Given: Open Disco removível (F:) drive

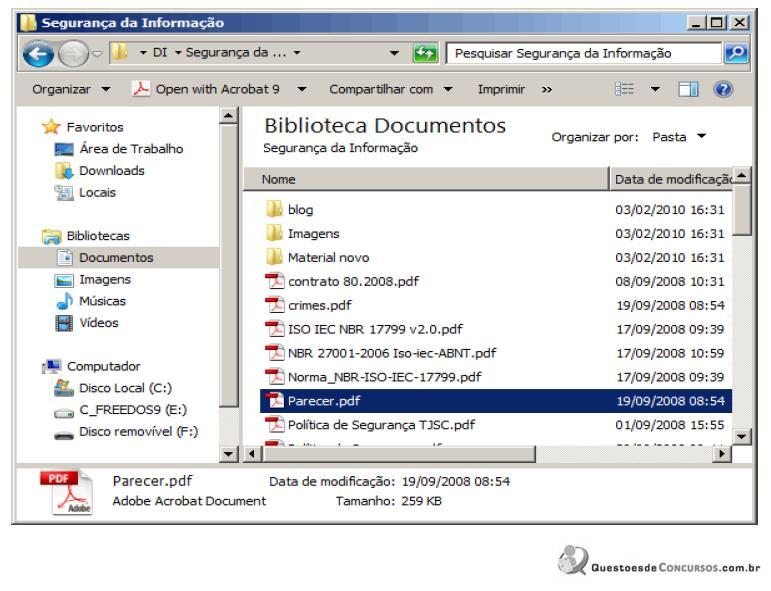Looking at the screenshot, I should (x=138, y=432).
